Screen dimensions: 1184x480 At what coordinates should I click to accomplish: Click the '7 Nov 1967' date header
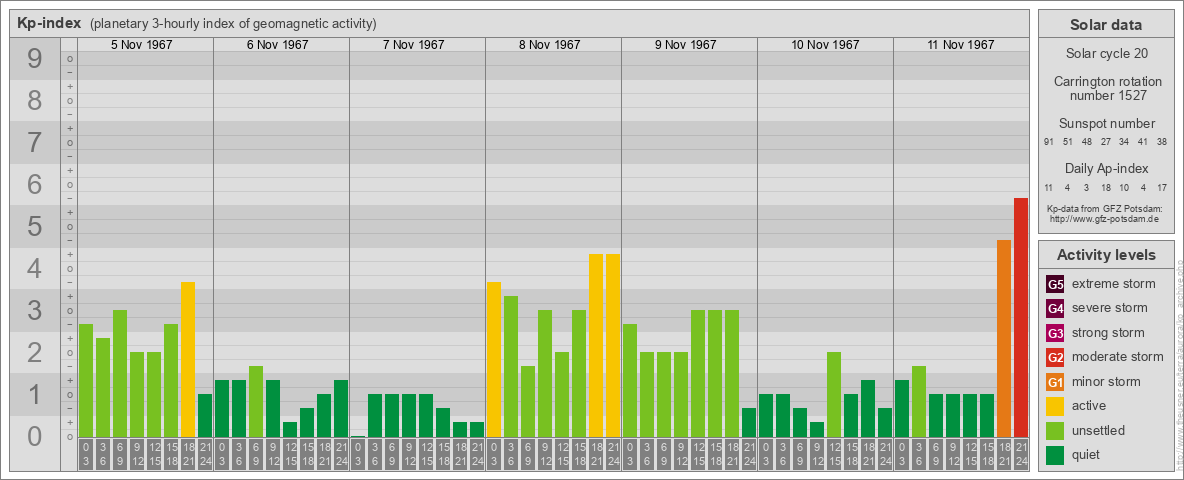tap(413, 45)
